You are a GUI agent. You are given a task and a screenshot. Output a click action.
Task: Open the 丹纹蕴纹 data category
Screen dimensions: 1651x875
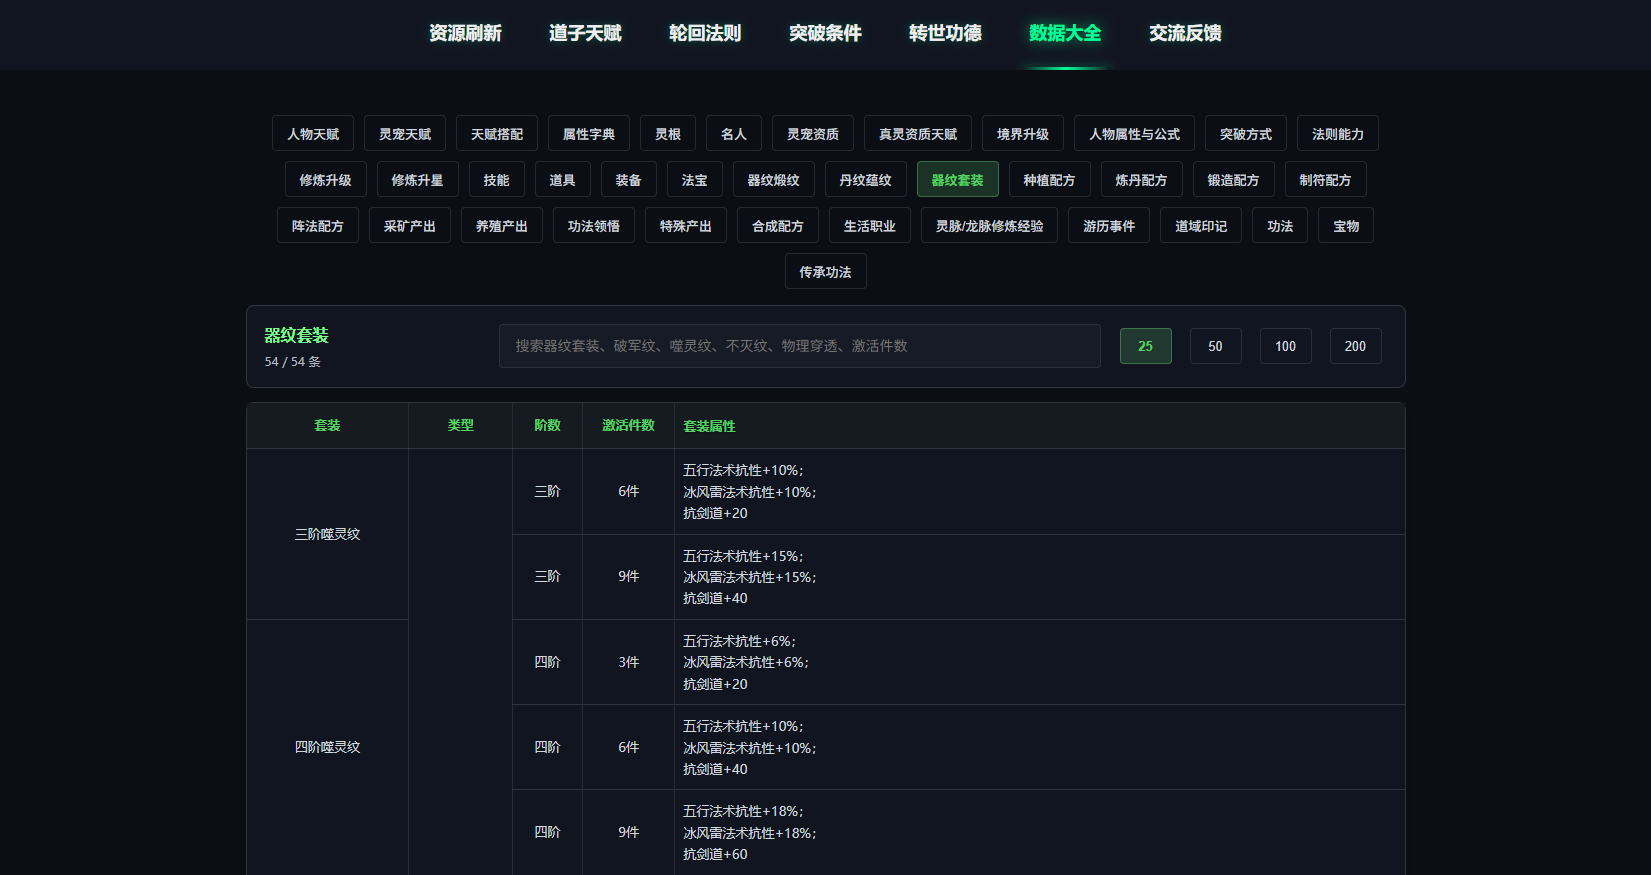point(866,180)
